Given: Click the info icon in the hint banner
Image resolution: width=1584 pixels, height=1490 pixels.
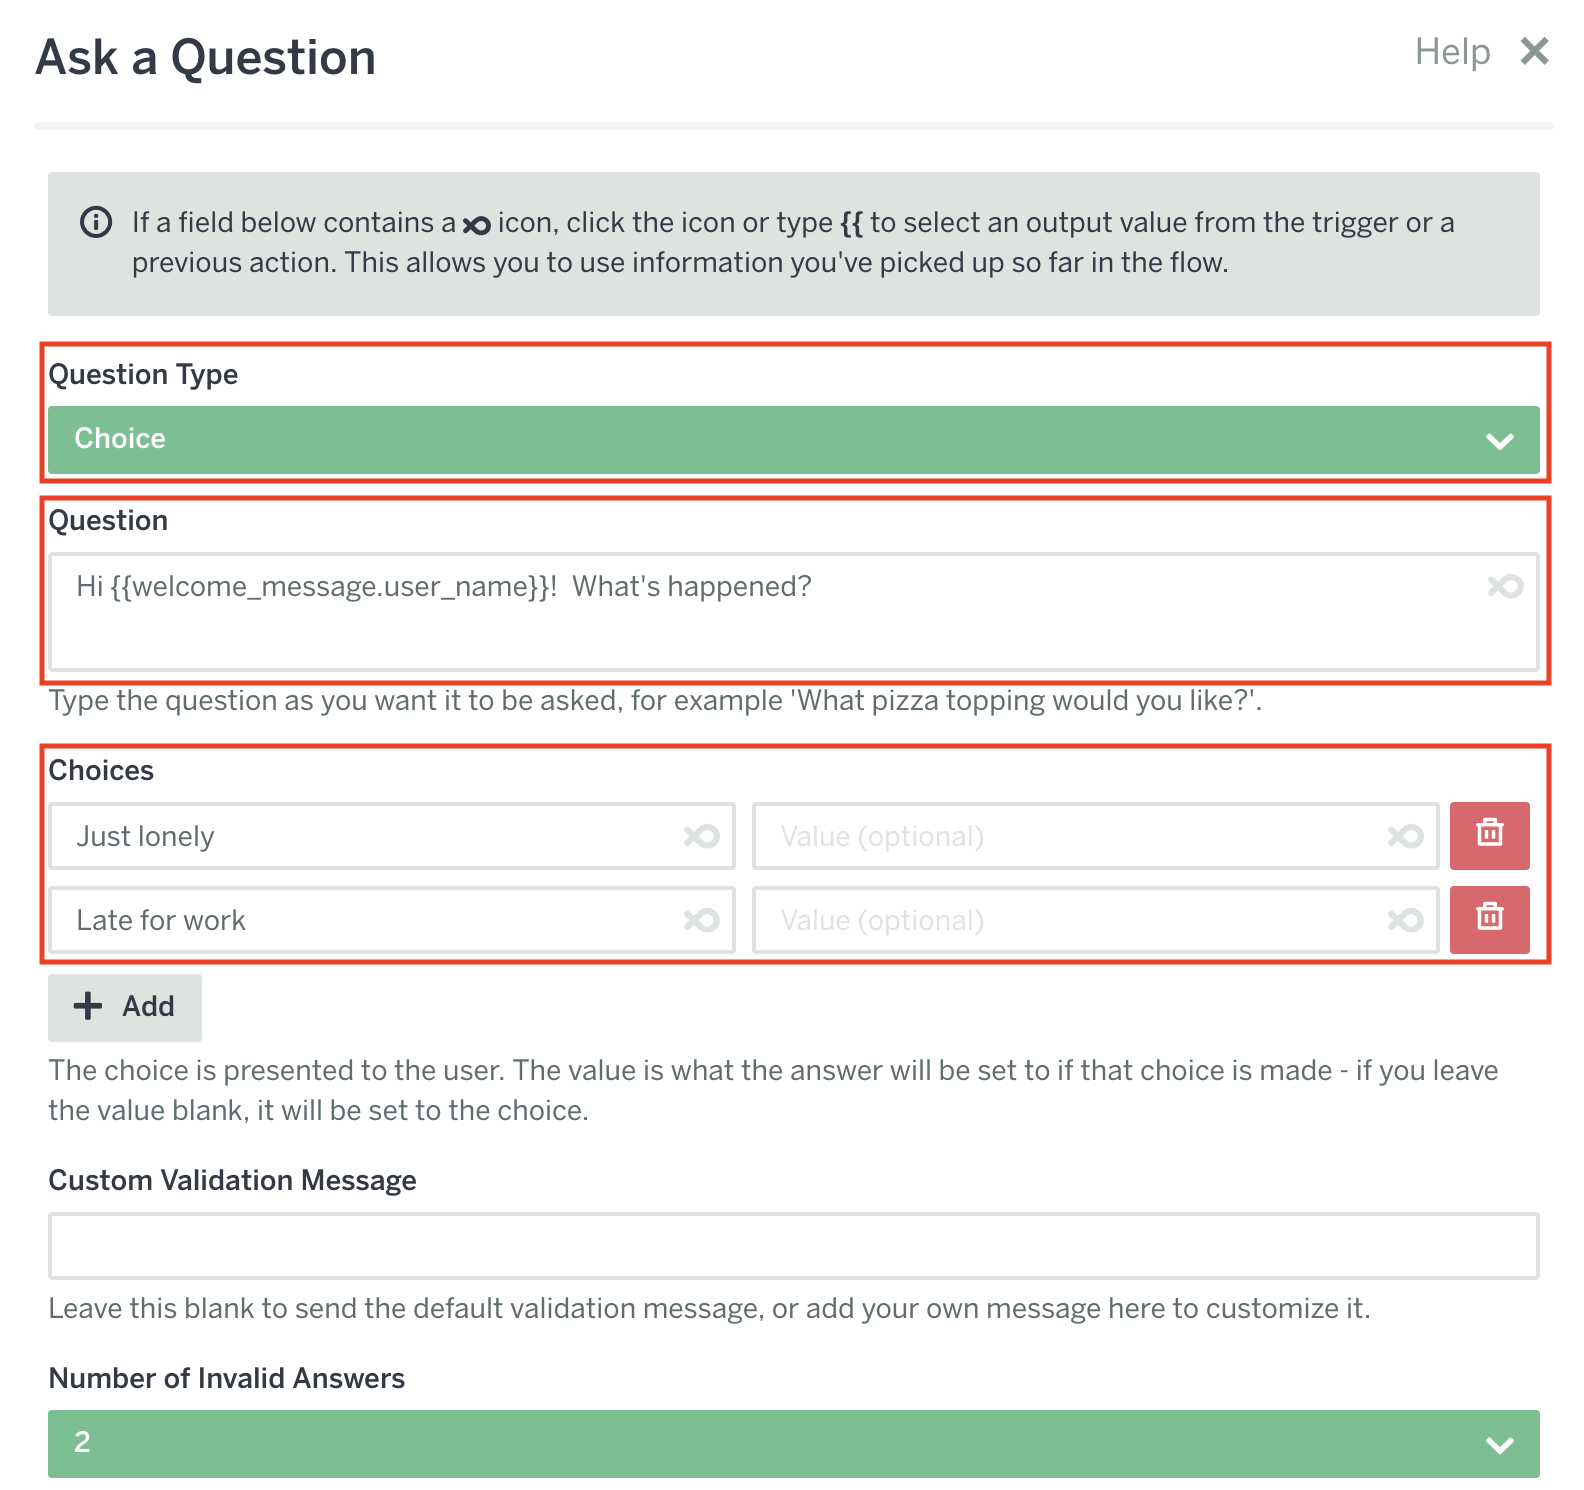Looking at the screenshot, I should [96, 222].
